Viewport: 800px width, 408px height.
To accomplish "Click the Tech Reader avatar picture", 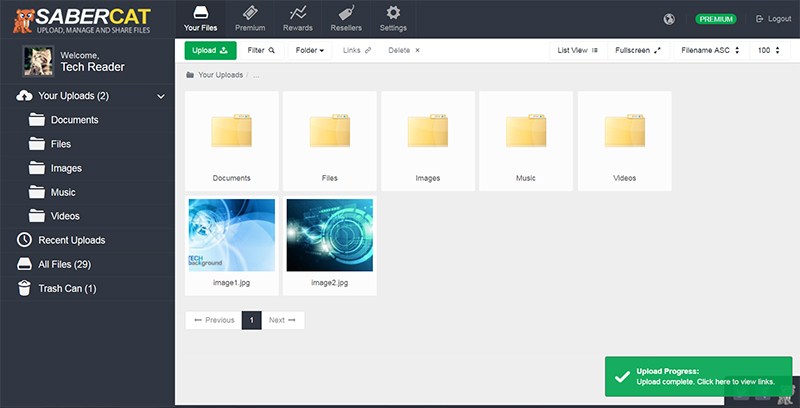I will point(38,61).
